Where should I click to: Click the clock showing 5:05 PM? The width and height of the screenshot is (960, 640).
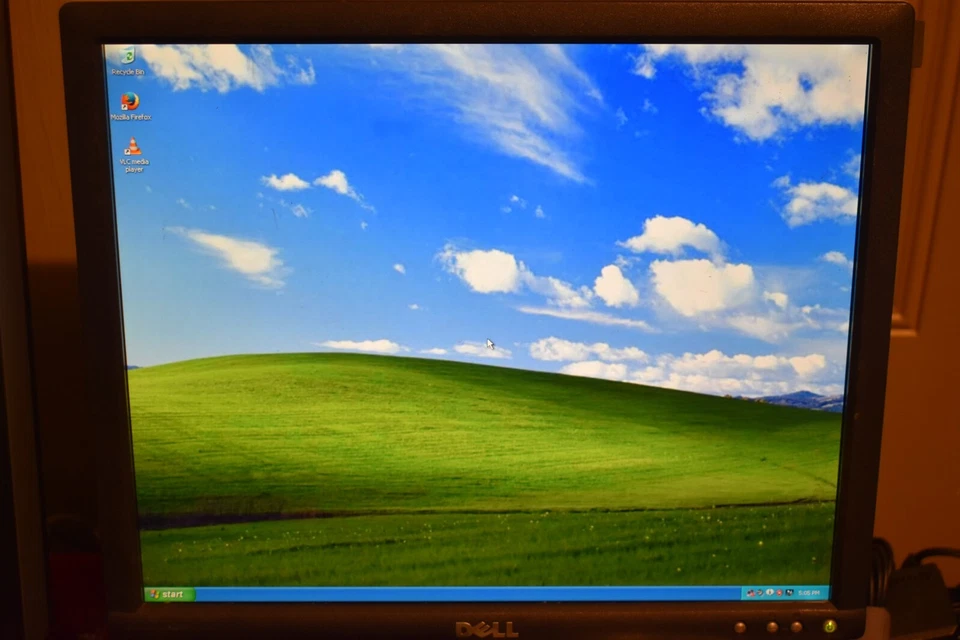pyautogui.click(x=808, y=593)
